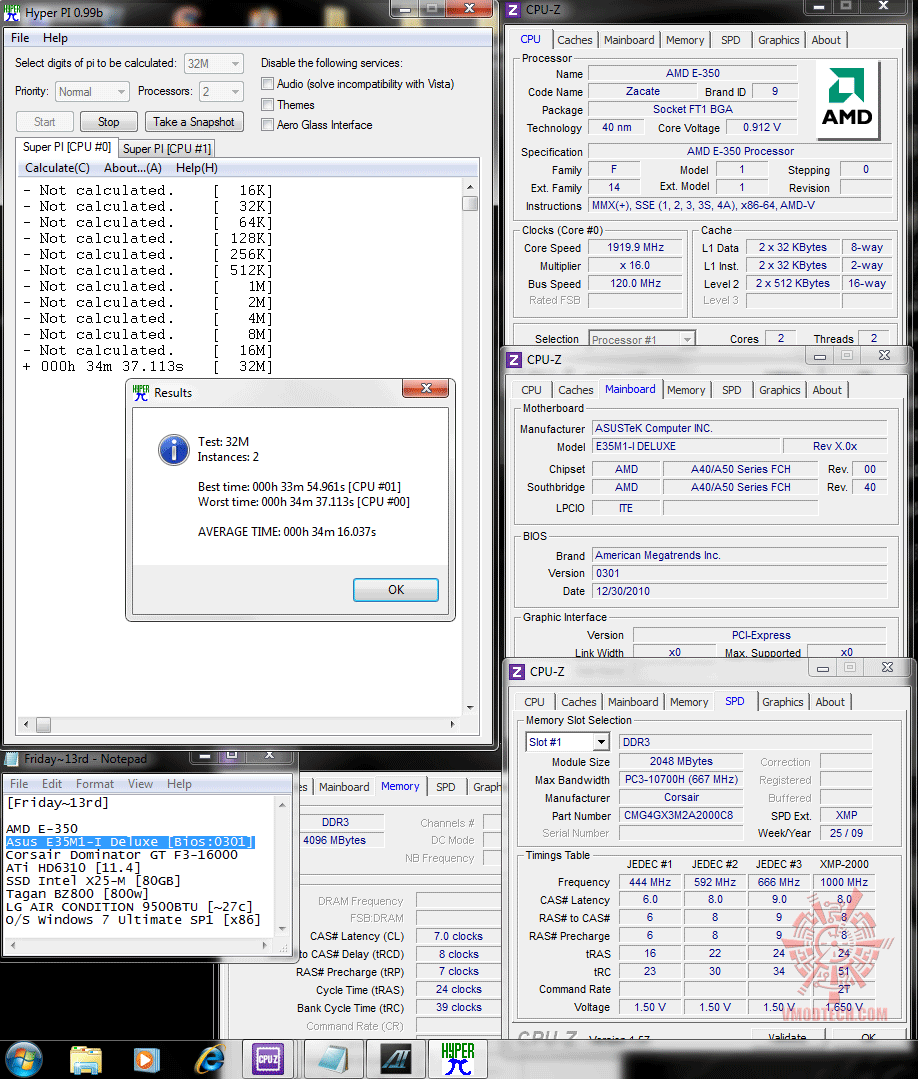The height and width of the screenshot is (1079, 918).
Task: Open Notepad Edit menu
Action: 52,784
